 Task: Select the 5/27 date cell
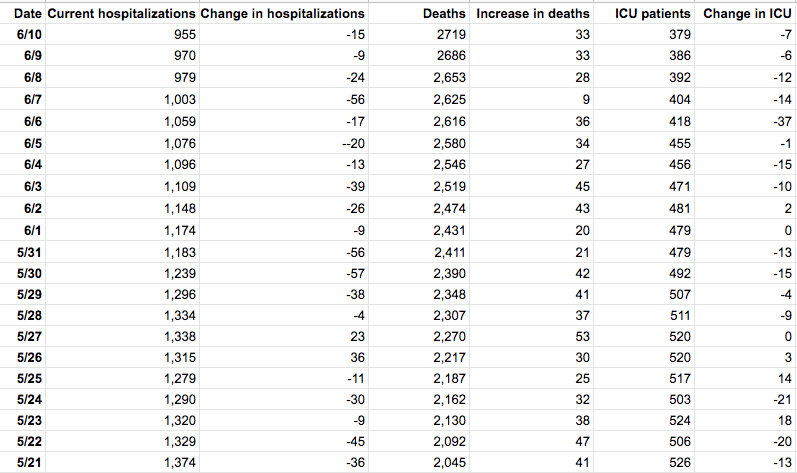(x=30, y=334)
